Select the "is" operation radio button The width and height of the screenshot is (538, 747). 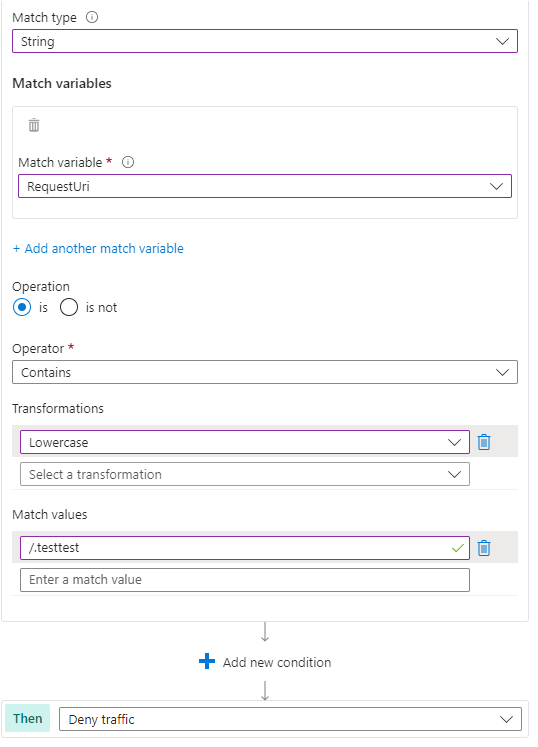[x=22, y=307]
